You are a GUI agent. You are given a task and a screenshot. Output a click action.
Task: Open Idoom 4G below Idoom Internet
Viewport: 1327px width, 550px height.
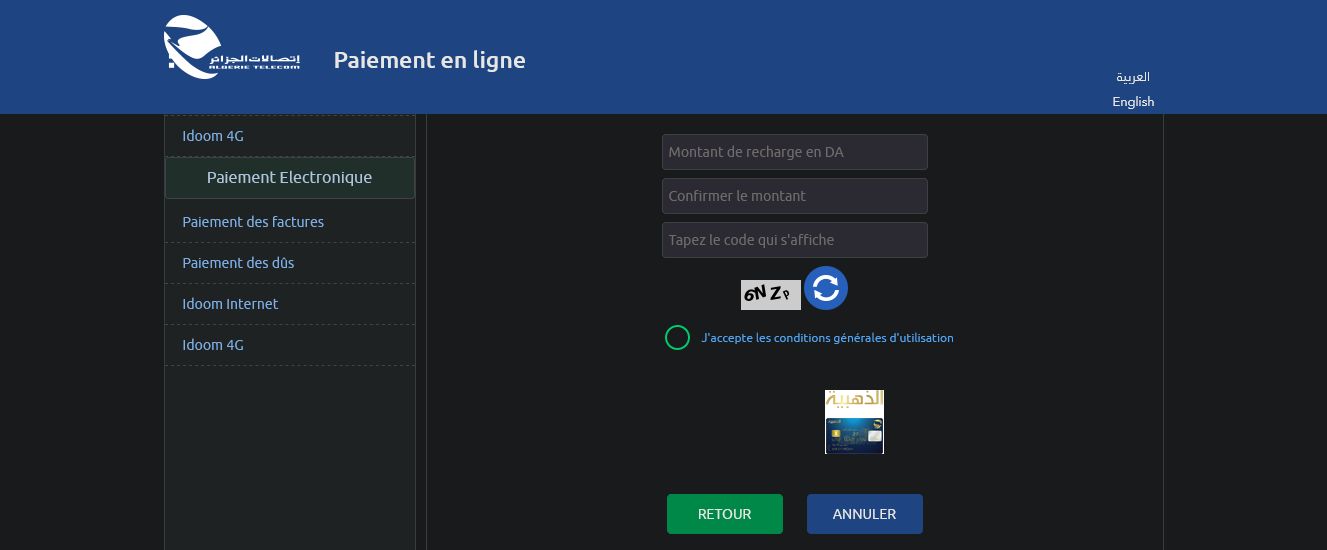pyautogui.click(x=290, y=345)
